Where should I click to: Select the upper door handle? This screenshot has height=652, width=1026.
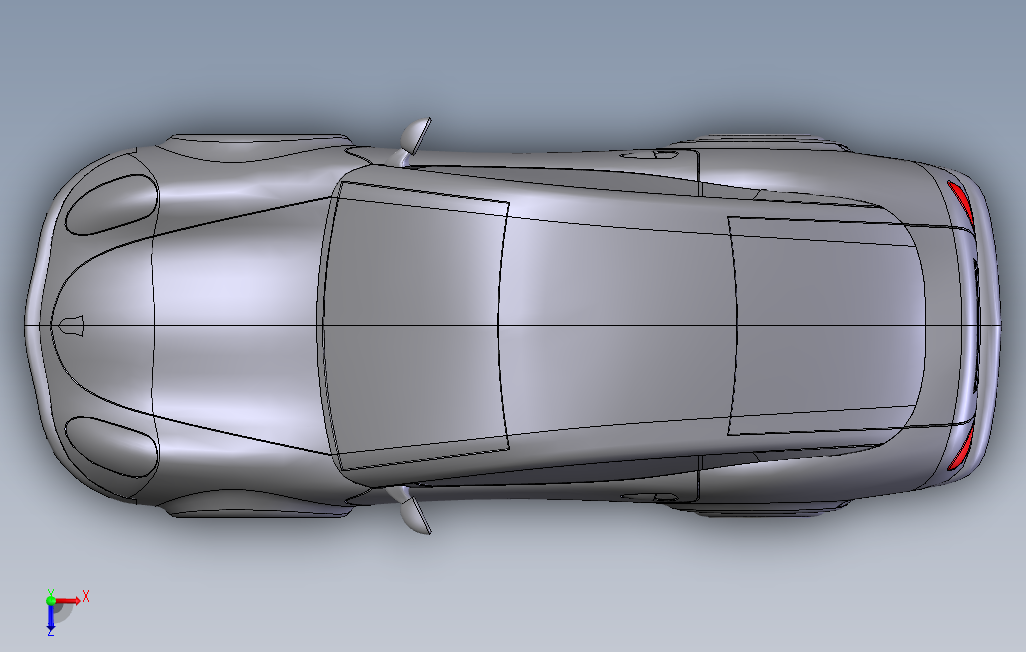coord(649,154)
